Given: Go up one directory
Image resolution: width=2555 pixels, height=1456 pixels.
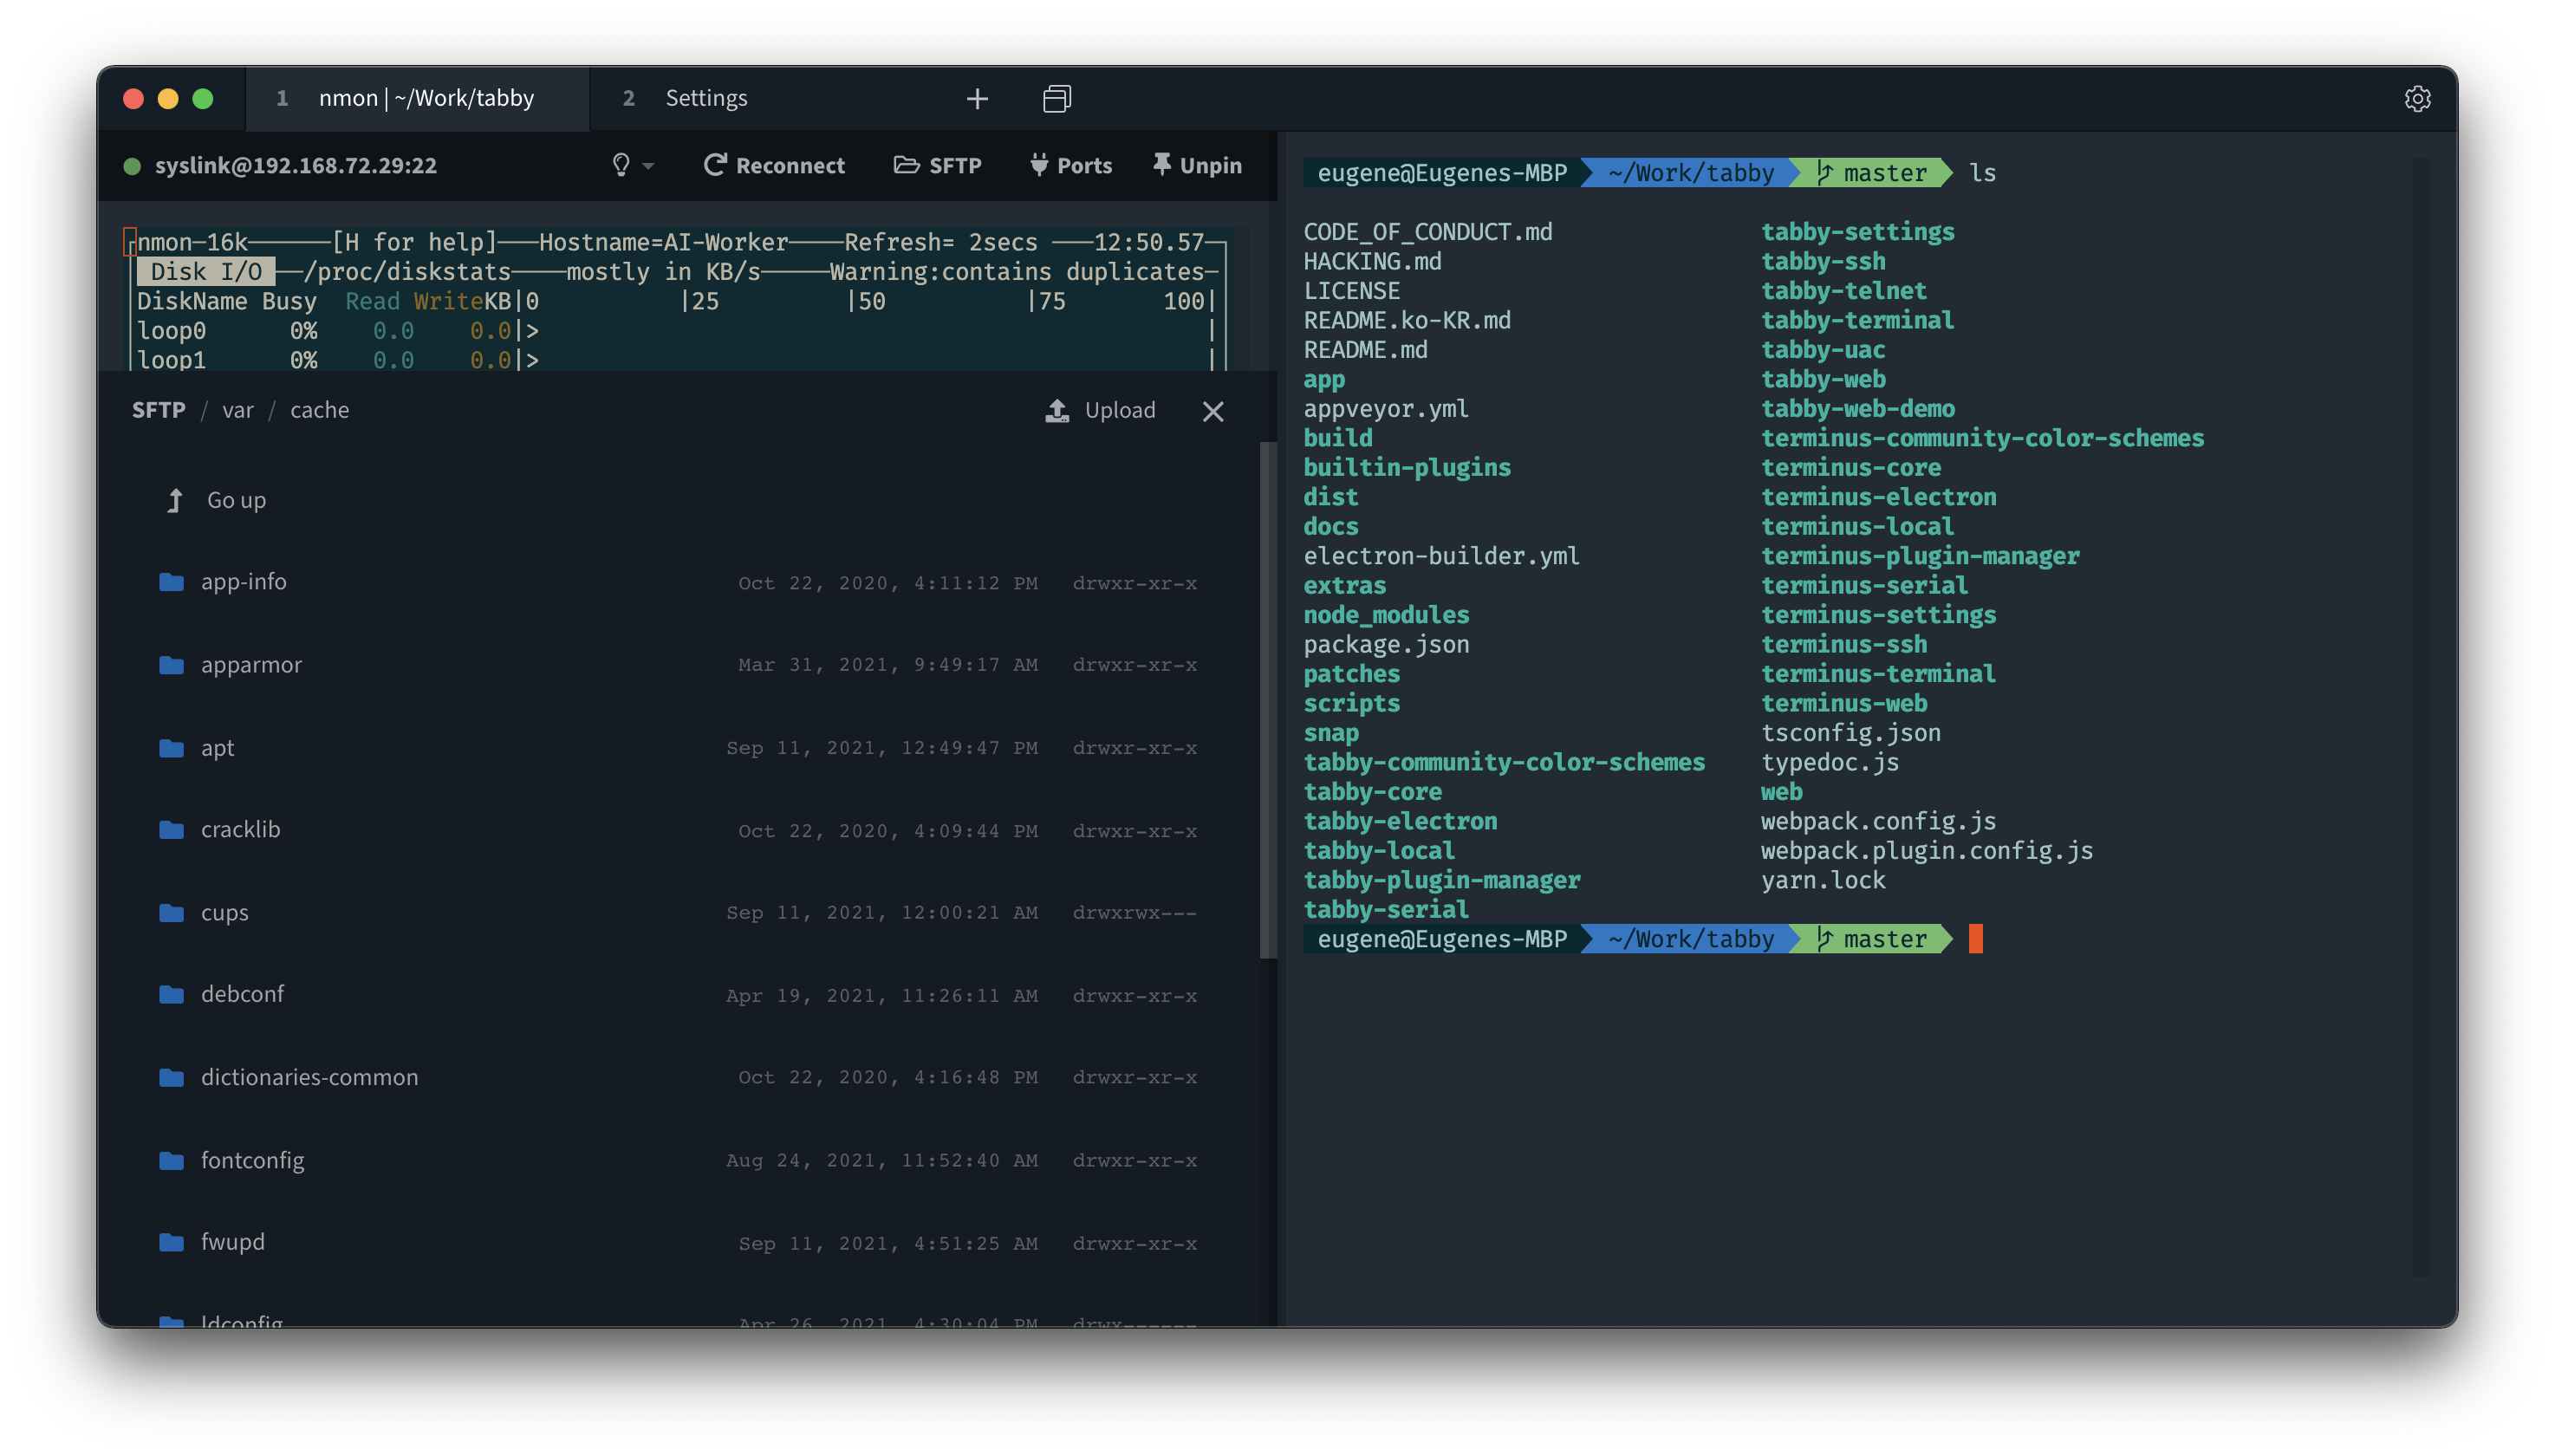Looking at the screenshot, I should point(236,500).
